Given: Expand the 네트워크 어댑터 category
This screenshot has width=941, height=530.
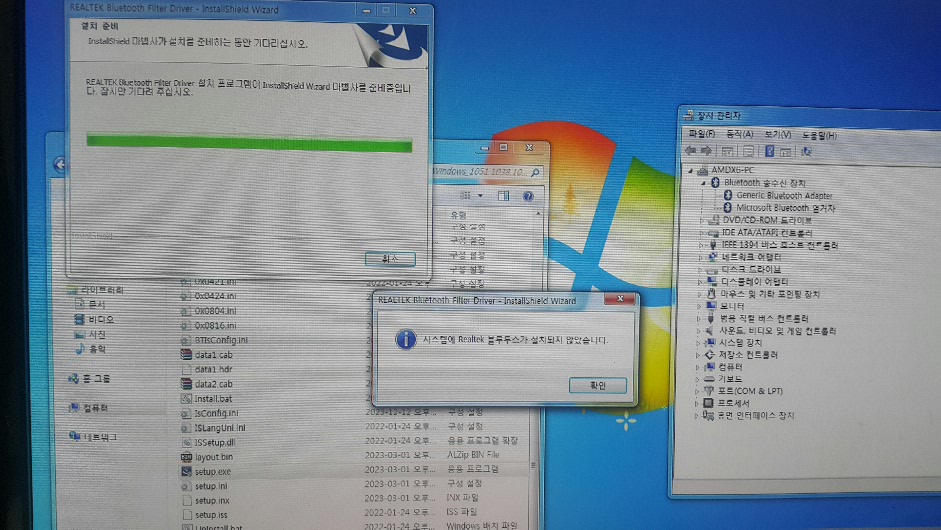Looking at the screenshot, I should 700,257.
